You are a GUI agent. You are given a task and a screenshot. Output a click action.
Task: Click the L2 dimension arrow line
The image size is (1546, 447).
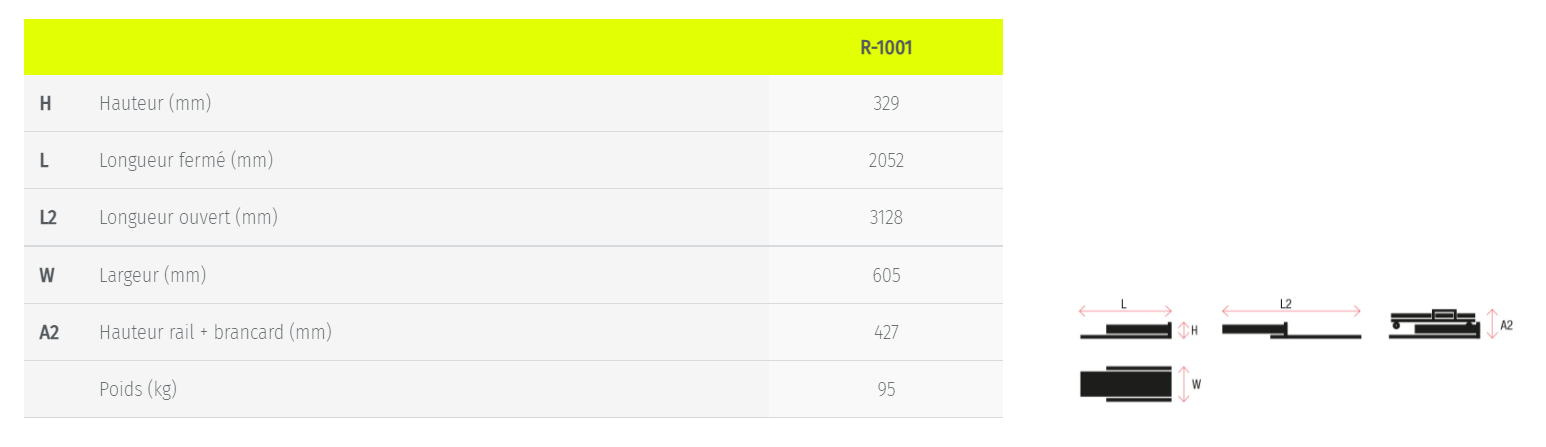tap(1291, 311)
